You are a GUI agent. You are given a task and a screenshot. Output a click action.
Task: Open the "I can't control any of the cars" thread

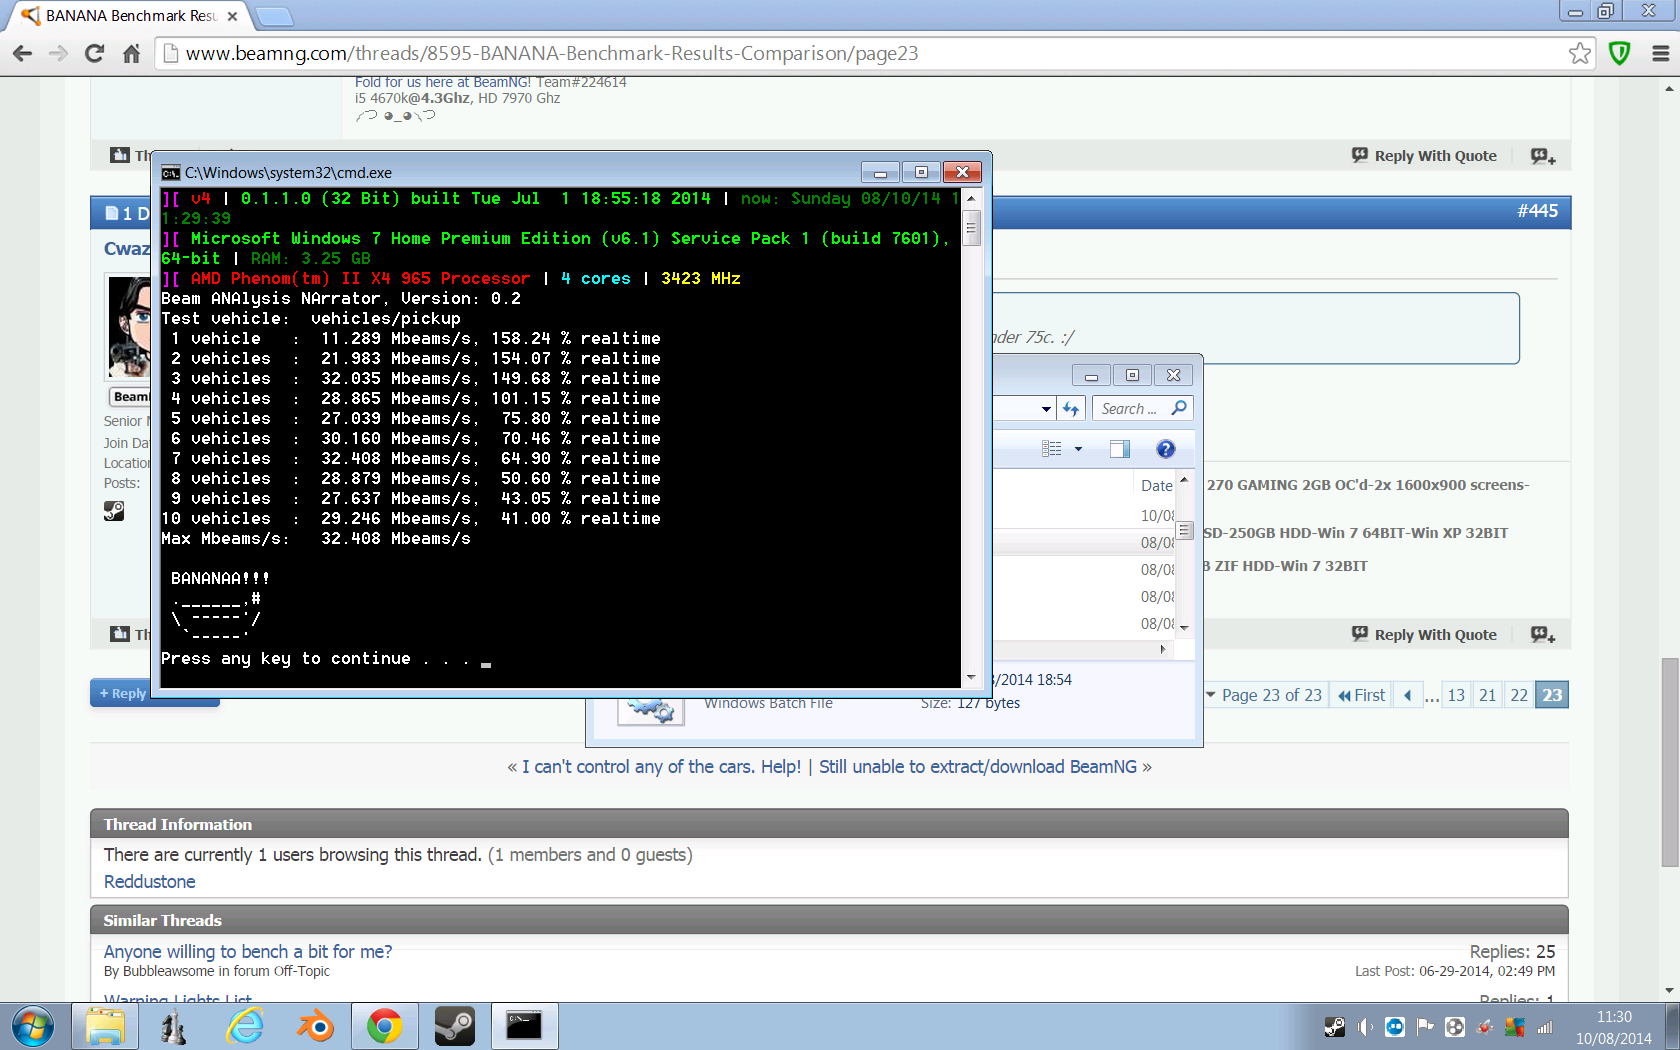tap(661, 767)
